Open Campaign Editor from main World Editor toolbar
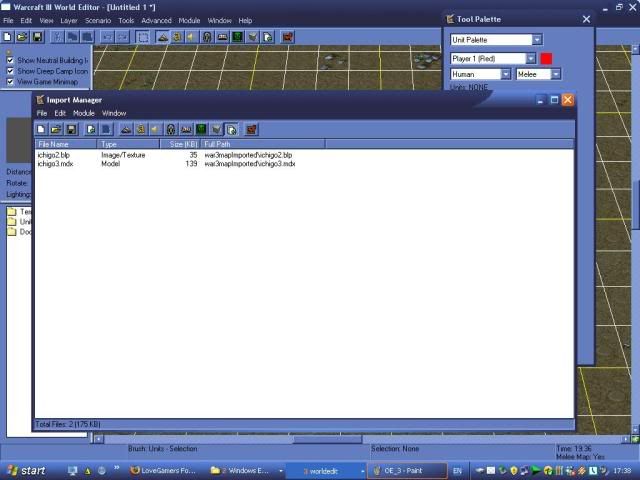The width and height of the screenshot is (640, 480). click(222, 37)
